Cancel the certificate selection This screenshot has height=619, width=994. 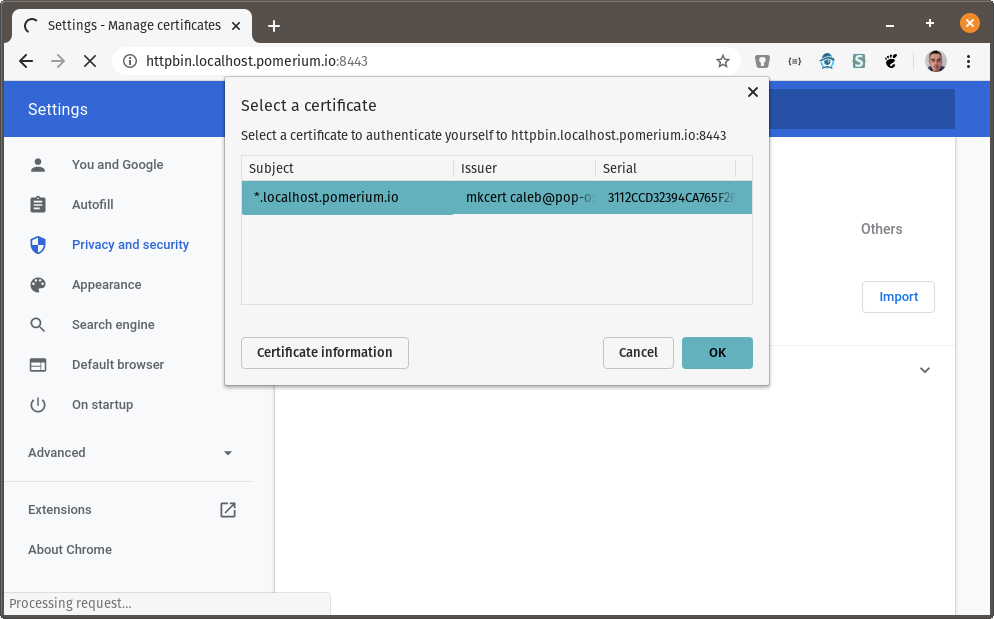638,353
